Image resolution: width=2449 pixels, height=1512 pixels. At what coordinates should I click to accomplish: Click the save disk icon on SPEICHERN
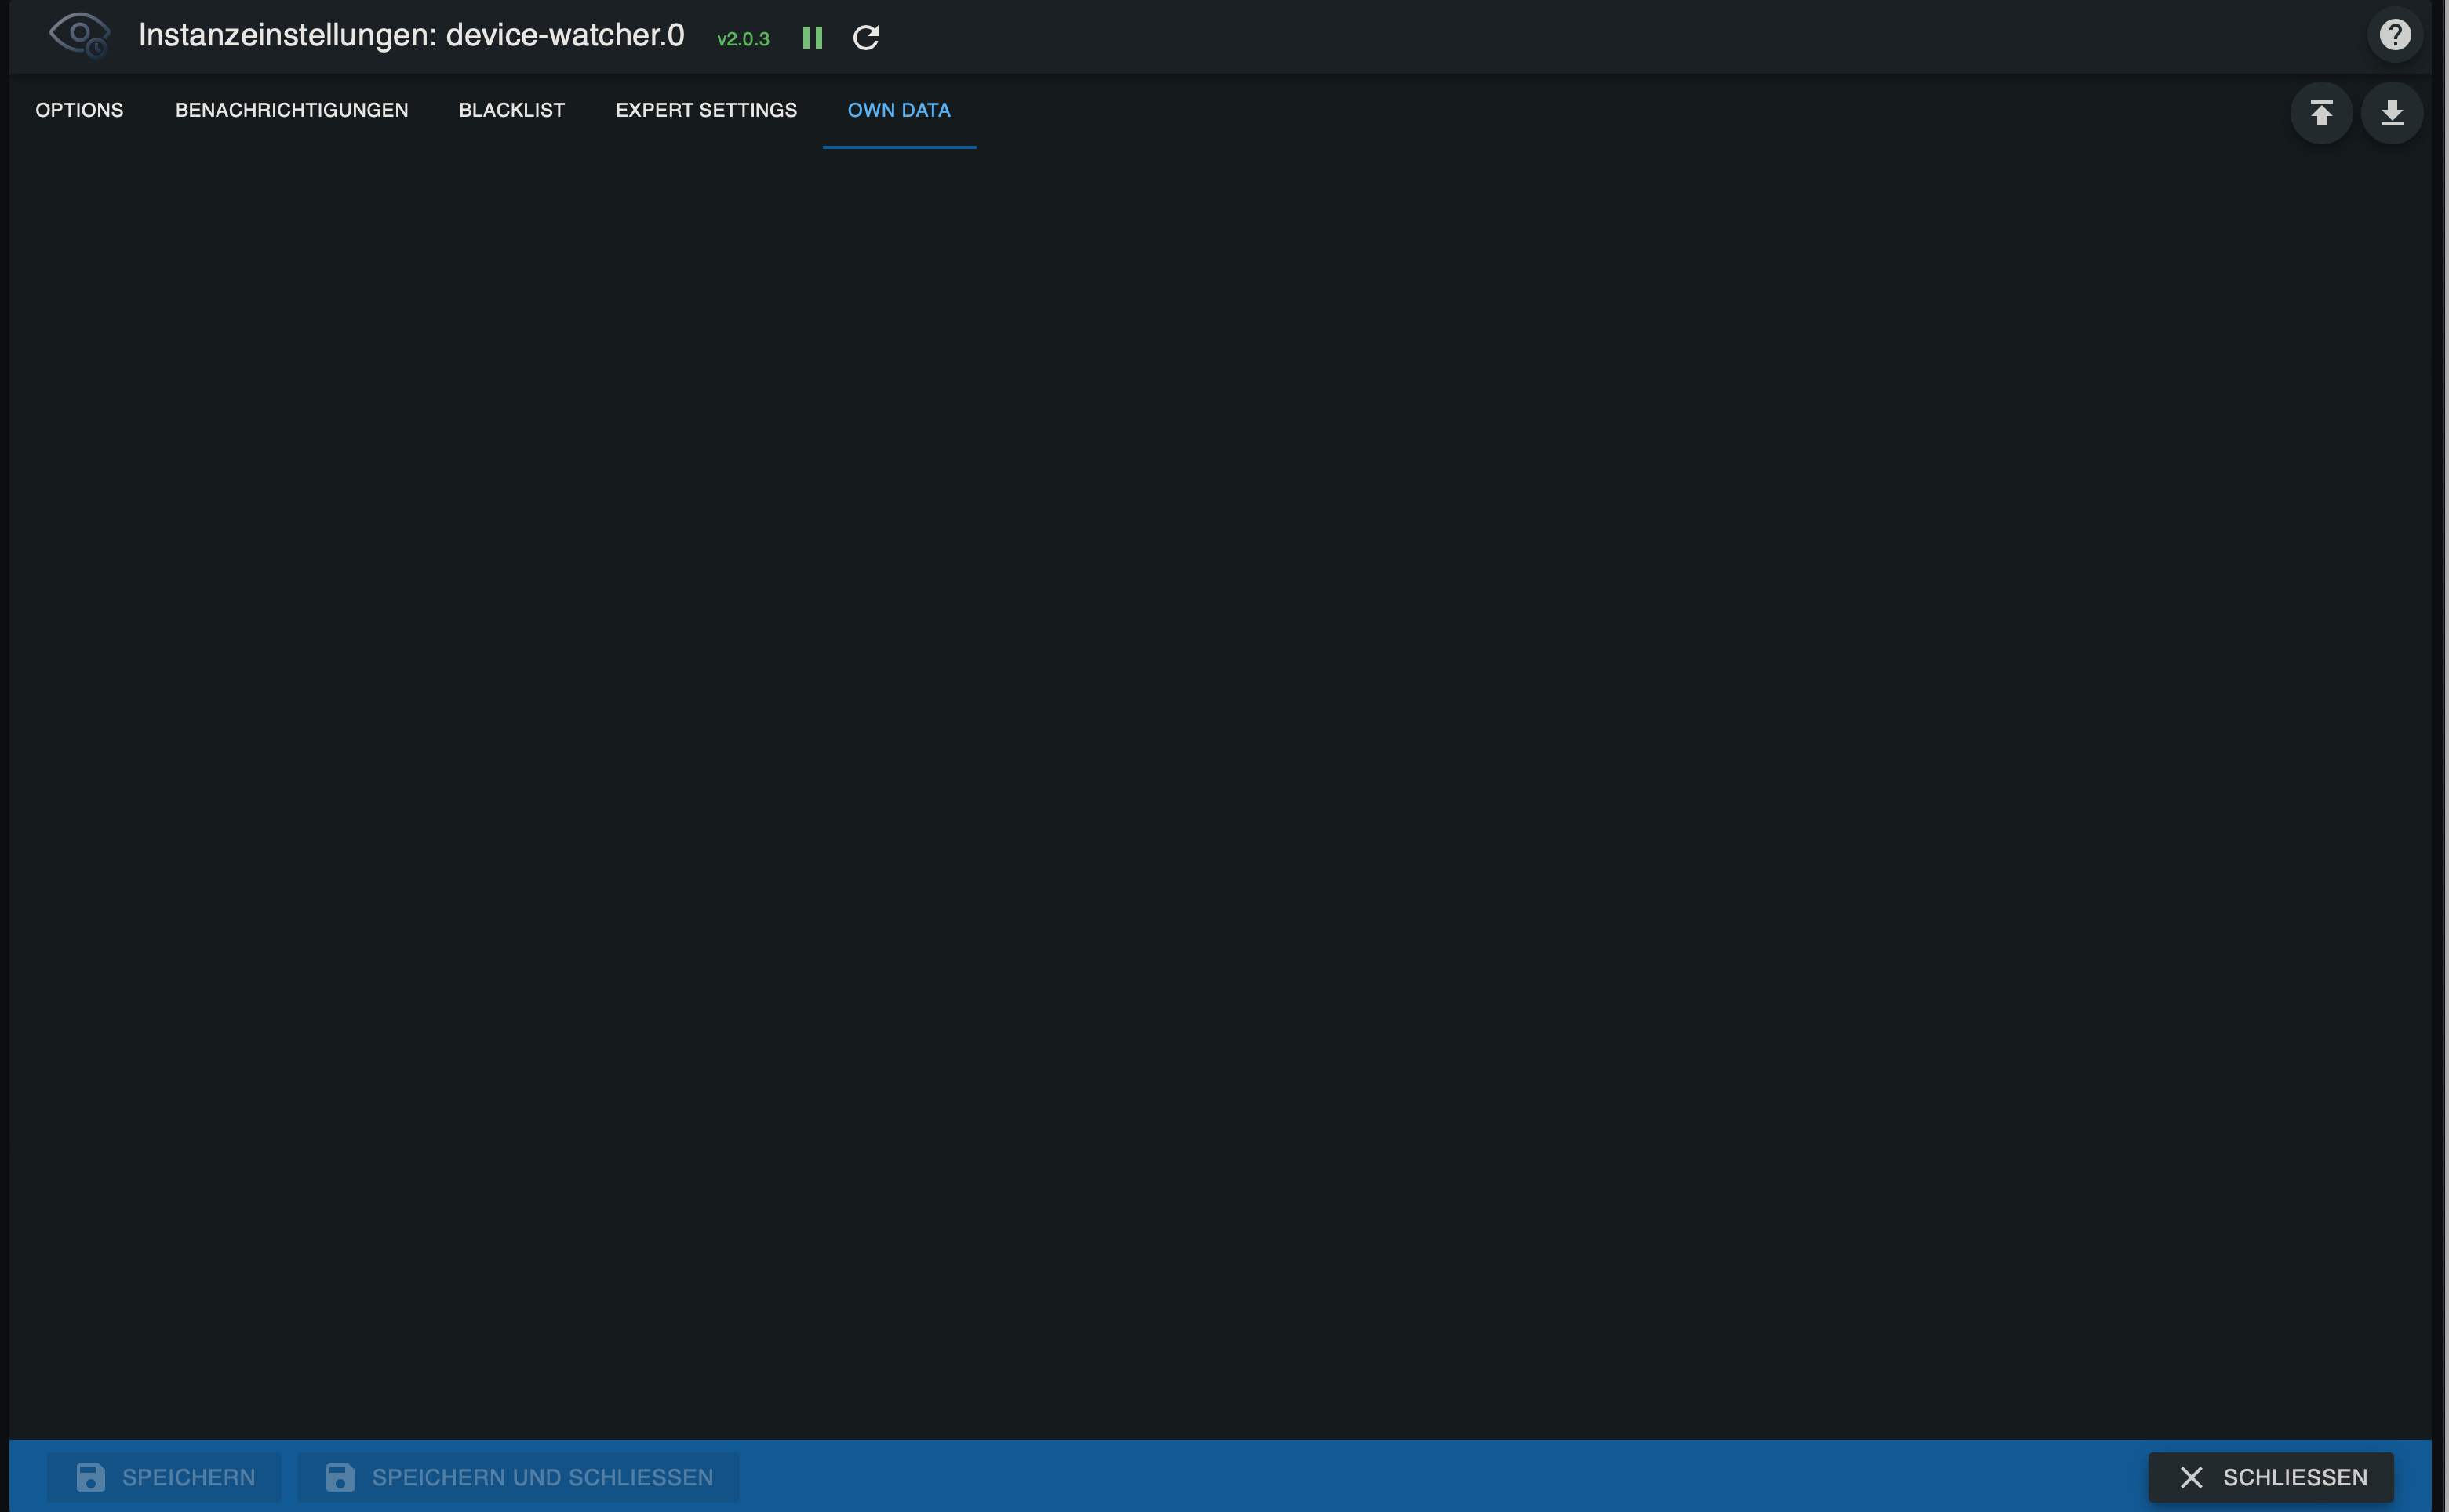coord(91,1476)
